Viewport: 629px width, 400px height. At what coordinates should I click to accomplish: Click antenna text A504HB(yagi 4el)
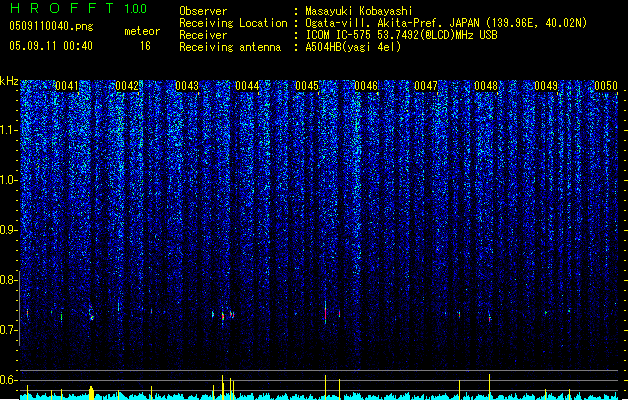tap(353, 47)
